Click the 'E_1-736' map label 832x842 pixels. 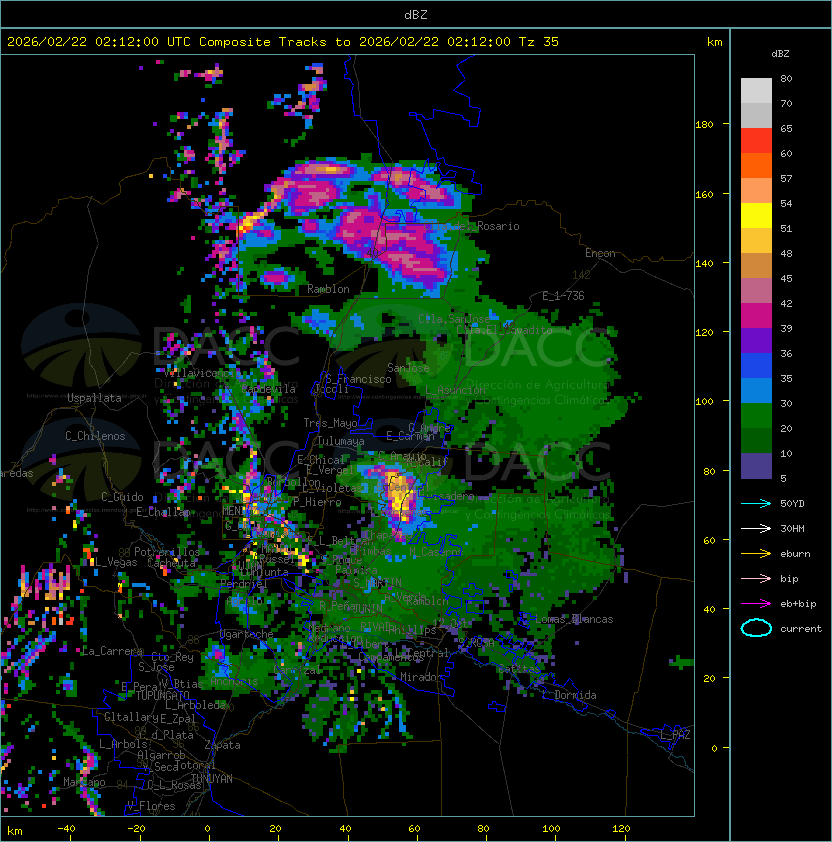coord(563,296)
